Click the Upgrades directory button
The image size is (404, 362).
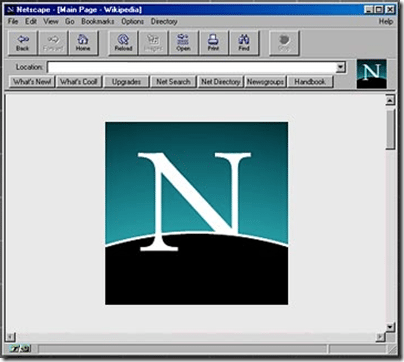coord(126,82)
